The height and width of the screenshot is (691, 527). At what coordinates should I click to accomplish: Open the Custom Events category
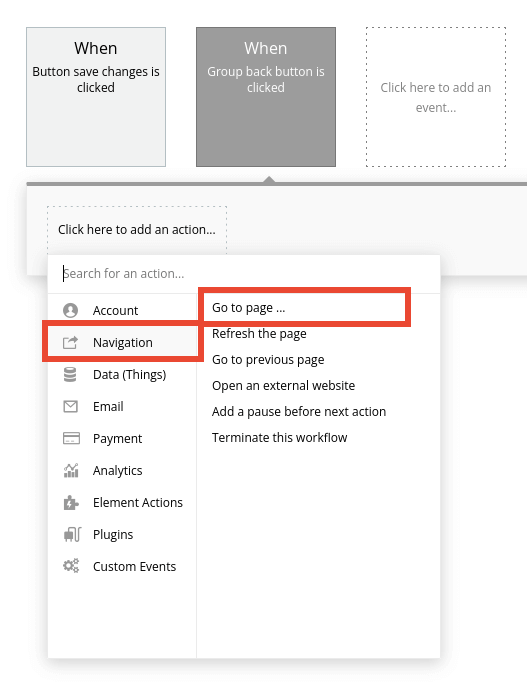134,566
